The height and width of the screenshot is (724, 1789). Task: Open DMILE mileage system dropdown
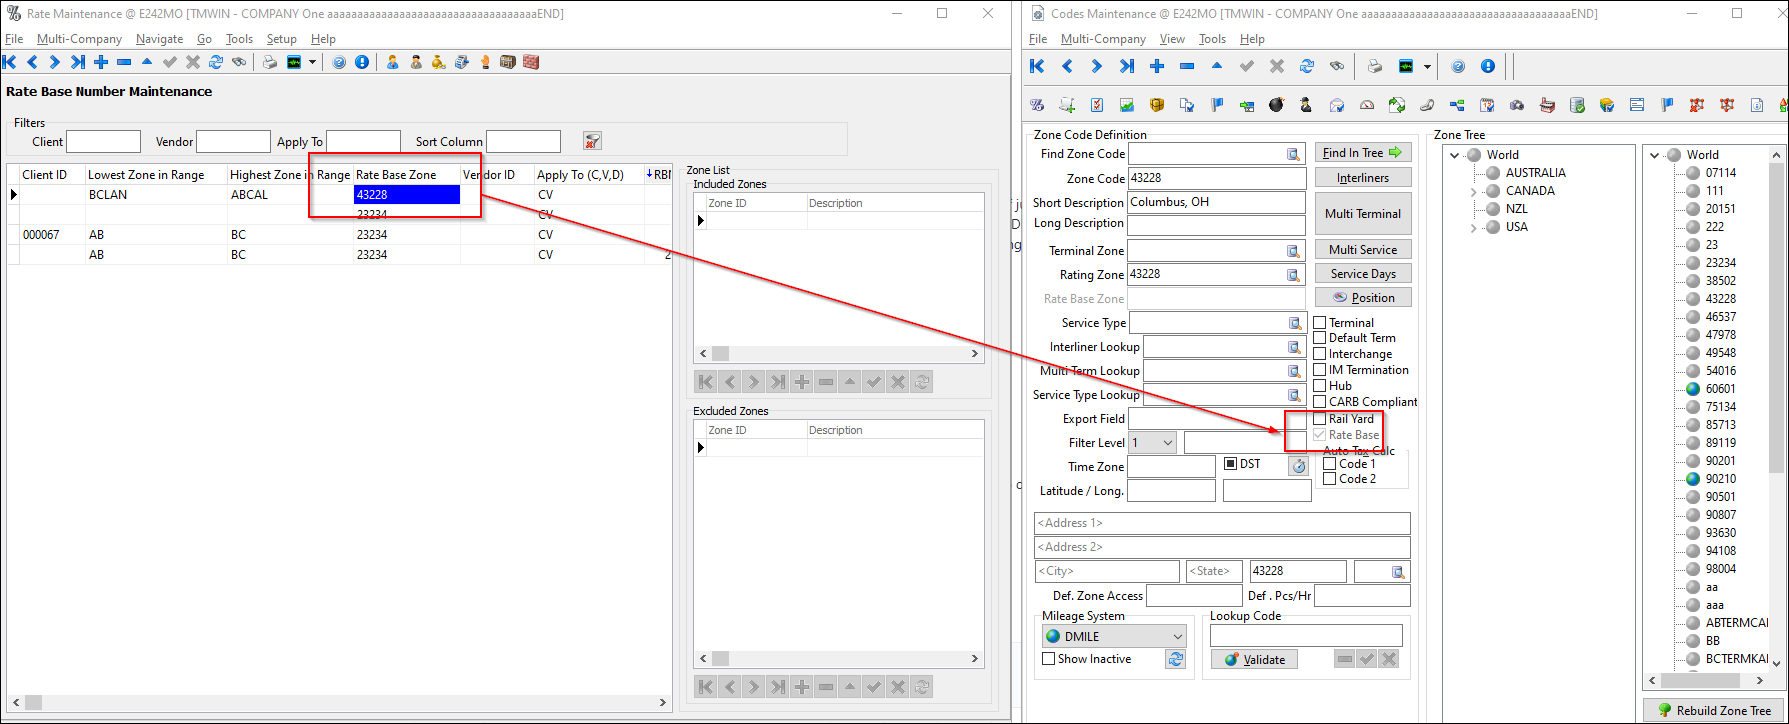click(1177, 636)
